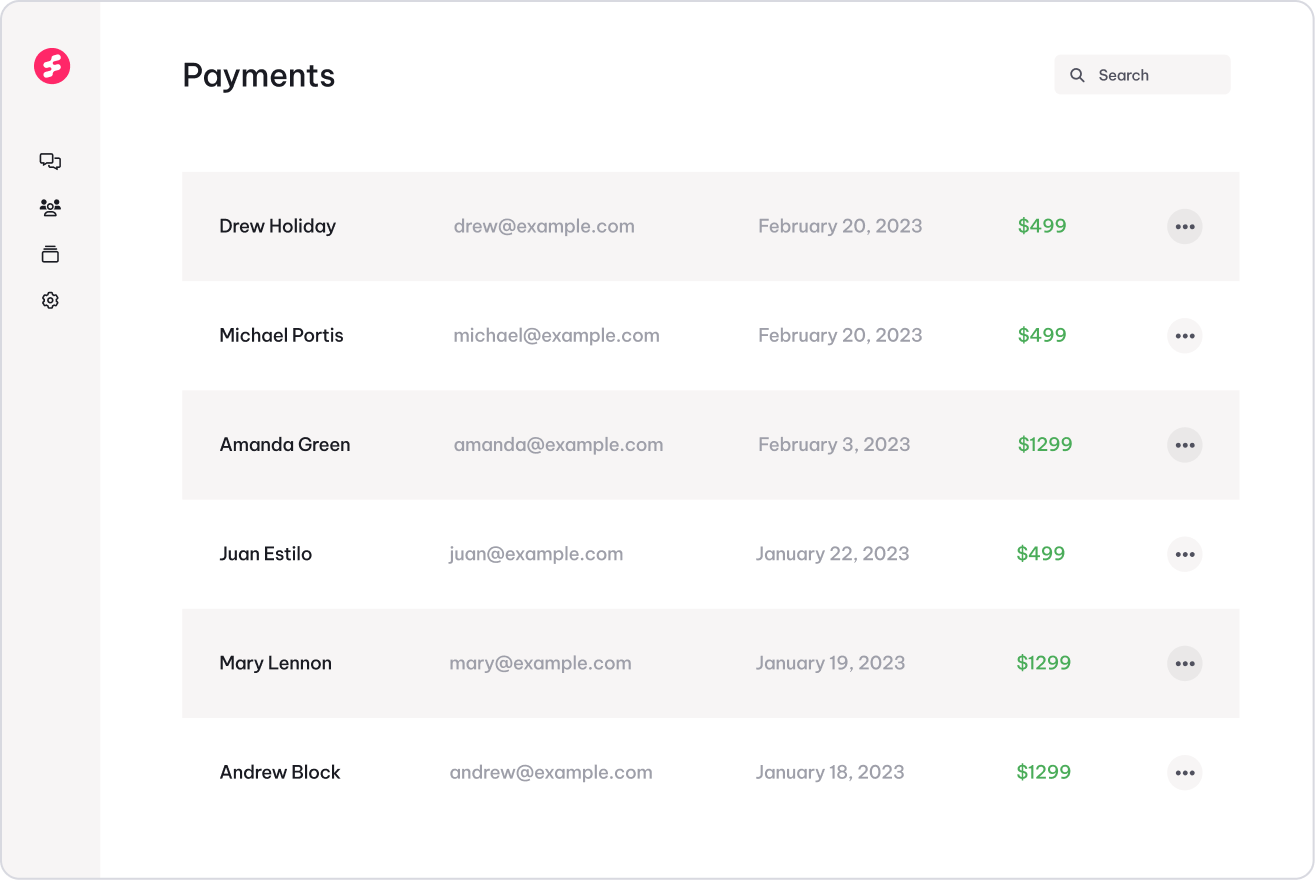This screenshot has width=1315, height=880.
Task: Open three-dot menu for Juan Estilo
Action: (x=1184, y=554)
